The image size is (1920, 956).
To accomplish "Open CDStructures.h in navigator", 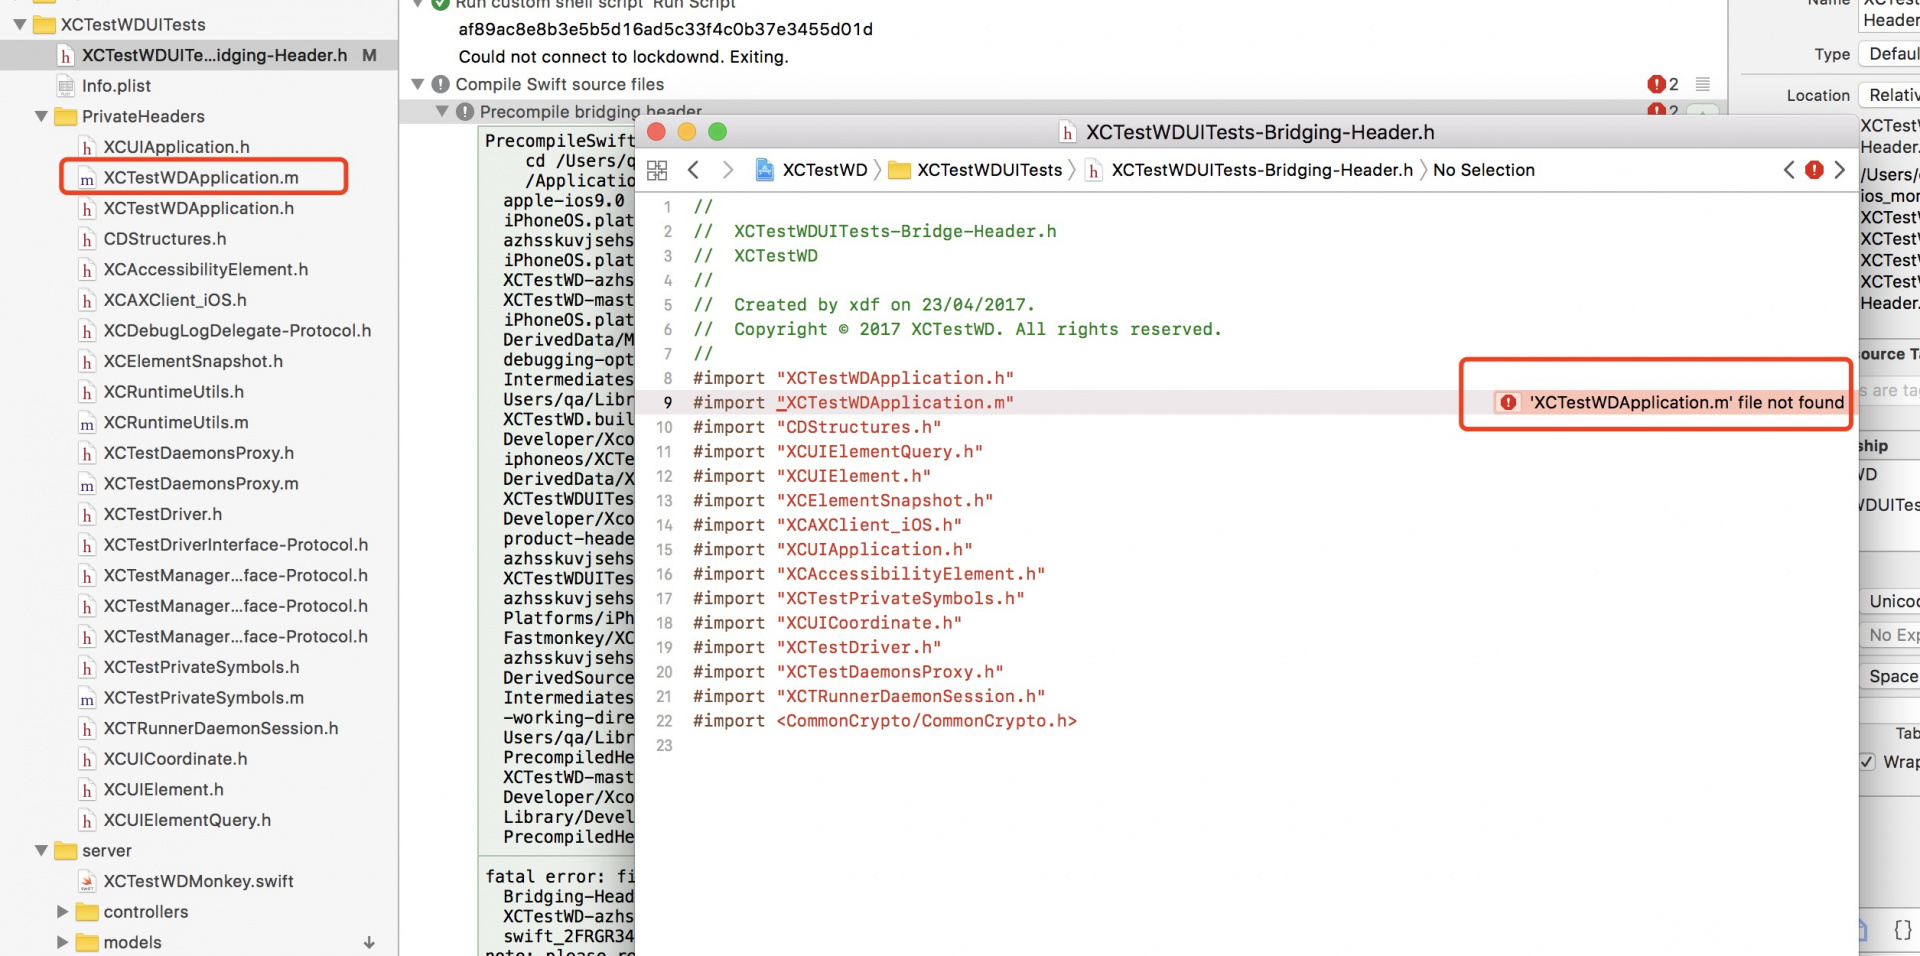I will [164, 239].
